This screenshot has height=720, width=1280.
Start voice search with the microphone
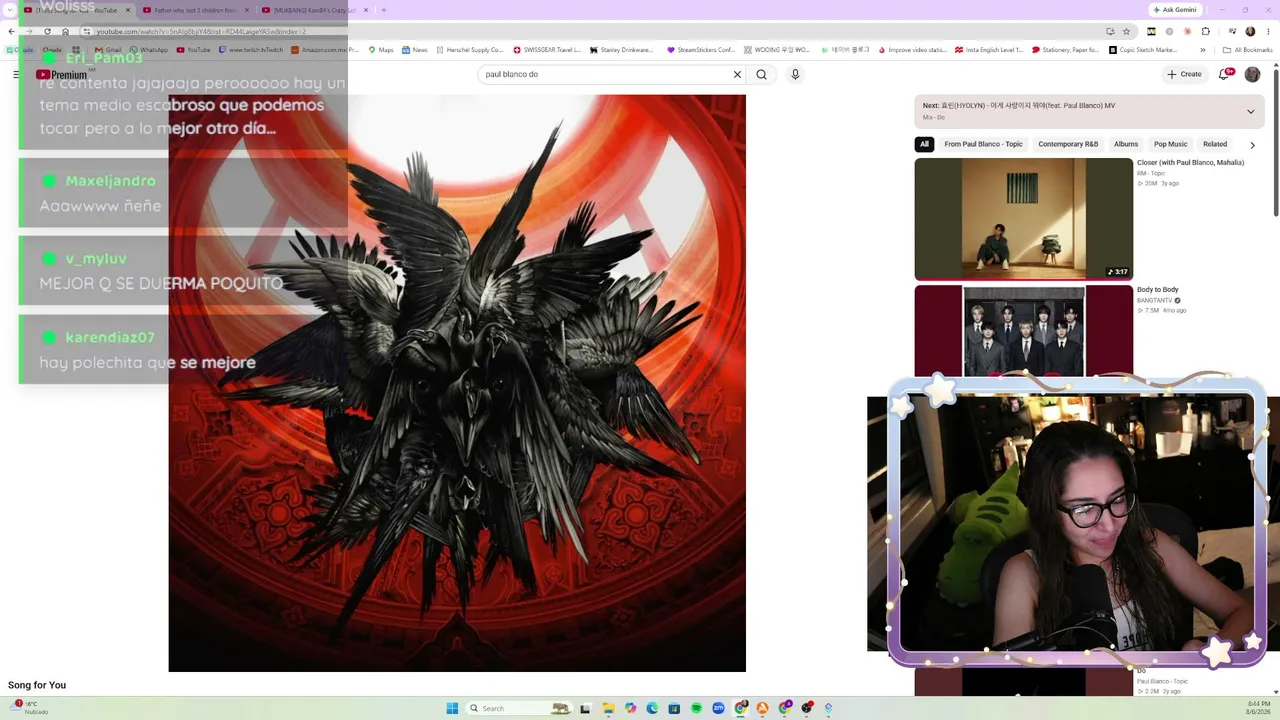point(795,74)
